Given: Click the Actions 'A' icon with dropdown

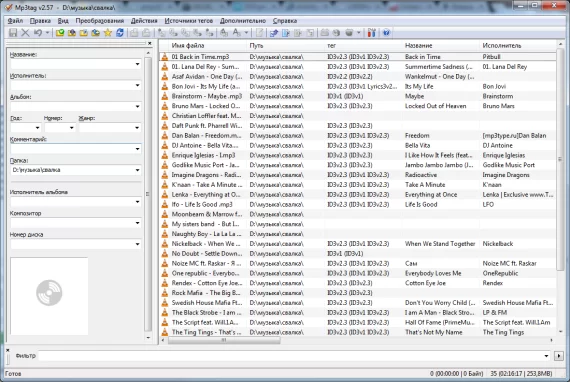Looking at the screenshot, I should 237,33.
